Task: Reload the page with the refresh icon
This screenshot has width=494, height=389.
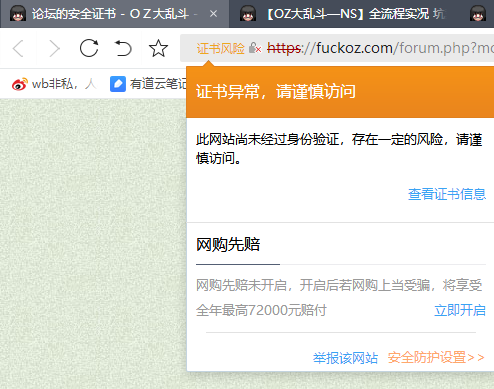Action: tap(89, 48)
